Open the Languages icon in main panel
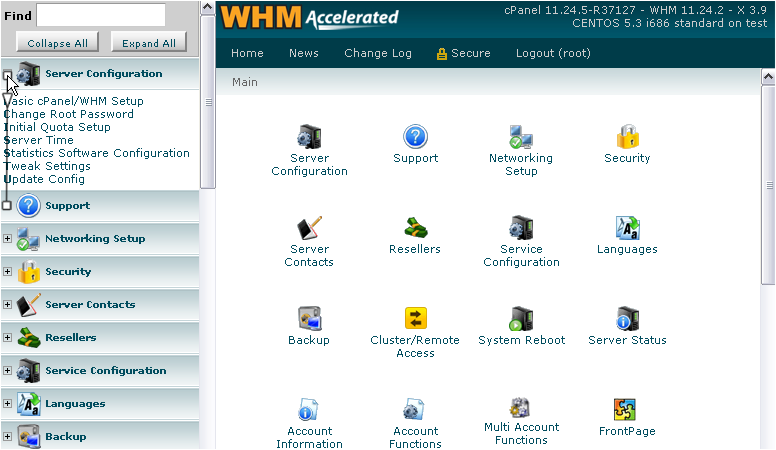Image resolution: width=776 pixels, height=450 pixels. [627, 228]
